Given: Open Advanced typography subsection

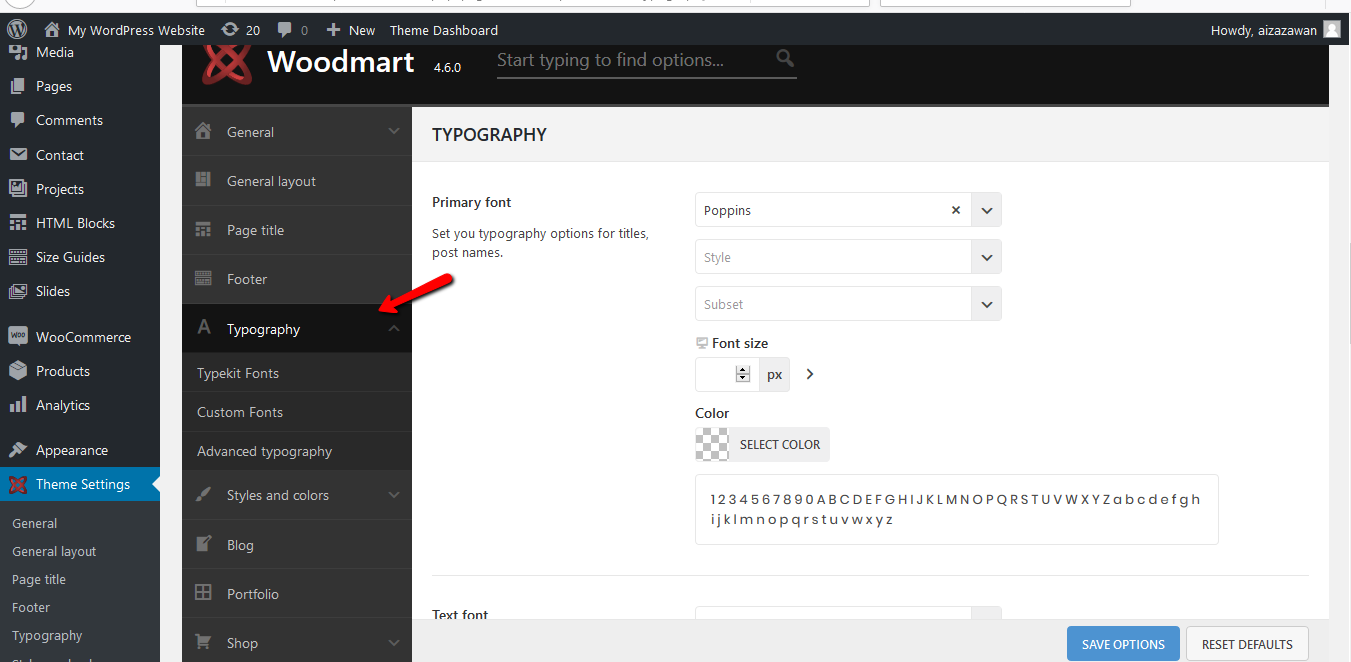Looking at the screenshot, I should 297,451.
